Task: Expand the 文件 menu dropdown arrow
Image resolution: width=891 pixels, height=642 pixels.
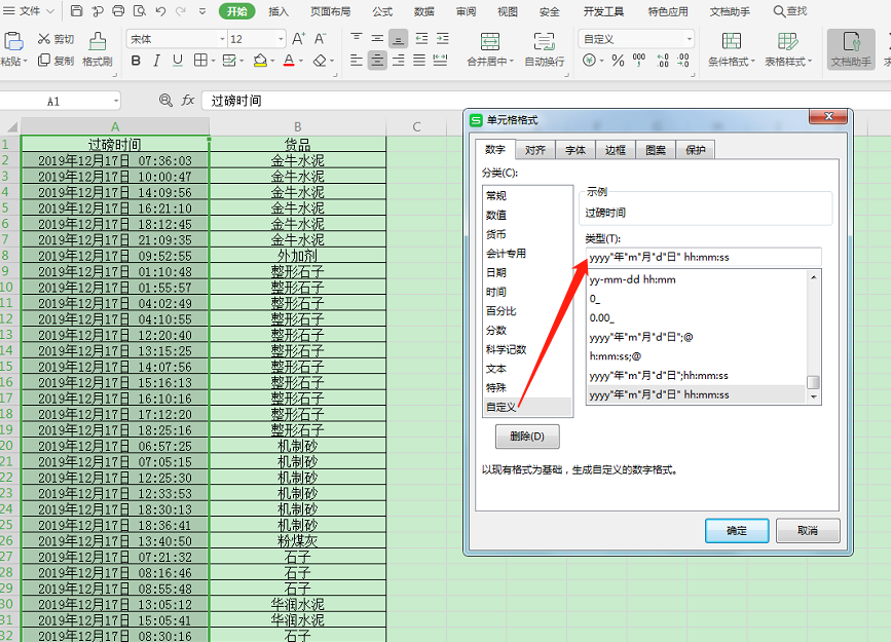Action: 50,11
